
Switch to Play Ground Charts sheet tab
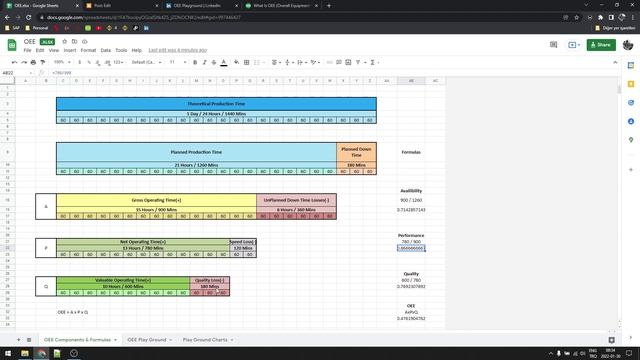click(x=208, y=340)
